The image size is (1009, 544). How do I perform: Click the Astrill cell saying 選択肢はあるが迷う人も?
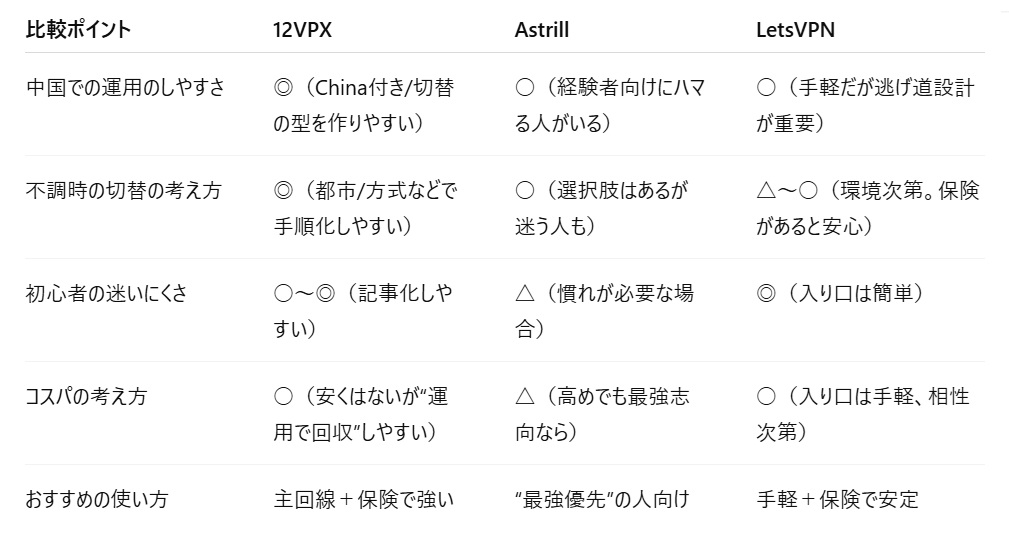pos(601,208)
